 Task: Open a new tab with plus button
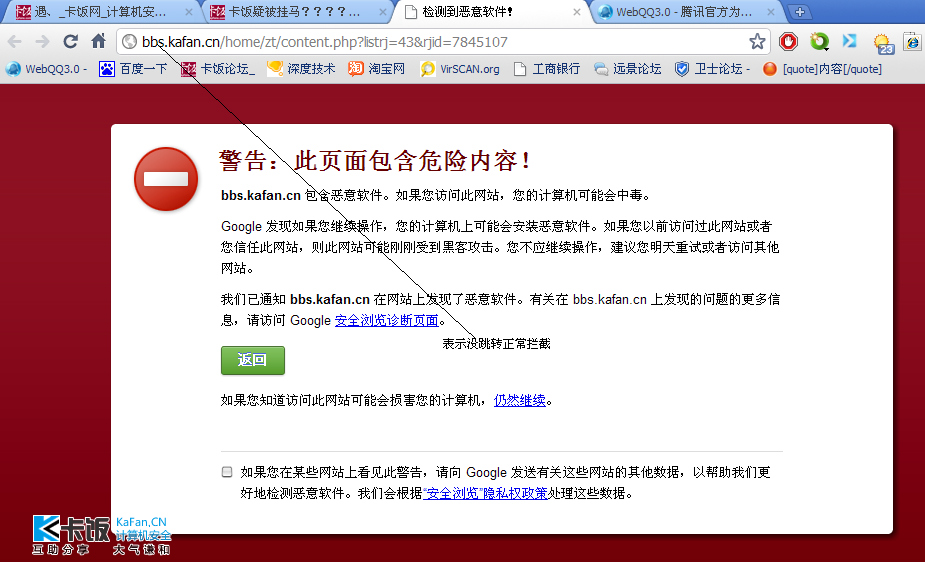click(x=799, y=12)
